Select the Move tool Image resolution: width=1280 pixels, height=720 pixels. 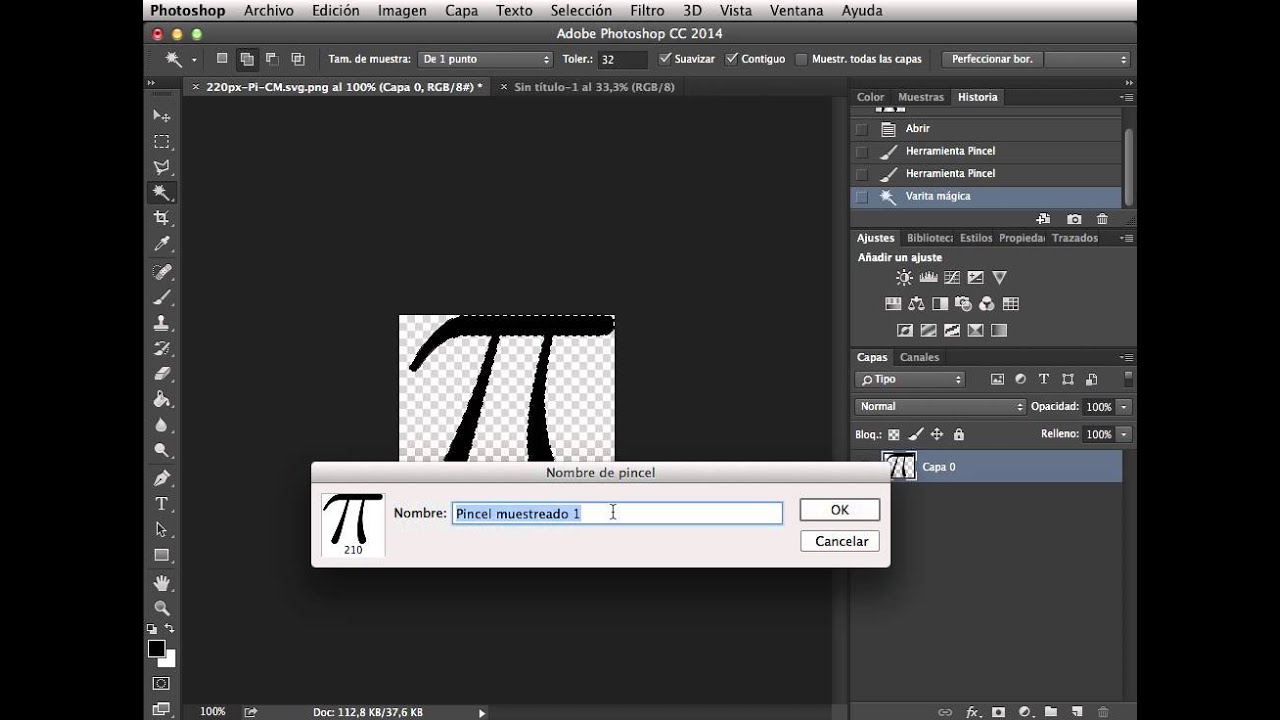tap(161, 116)
